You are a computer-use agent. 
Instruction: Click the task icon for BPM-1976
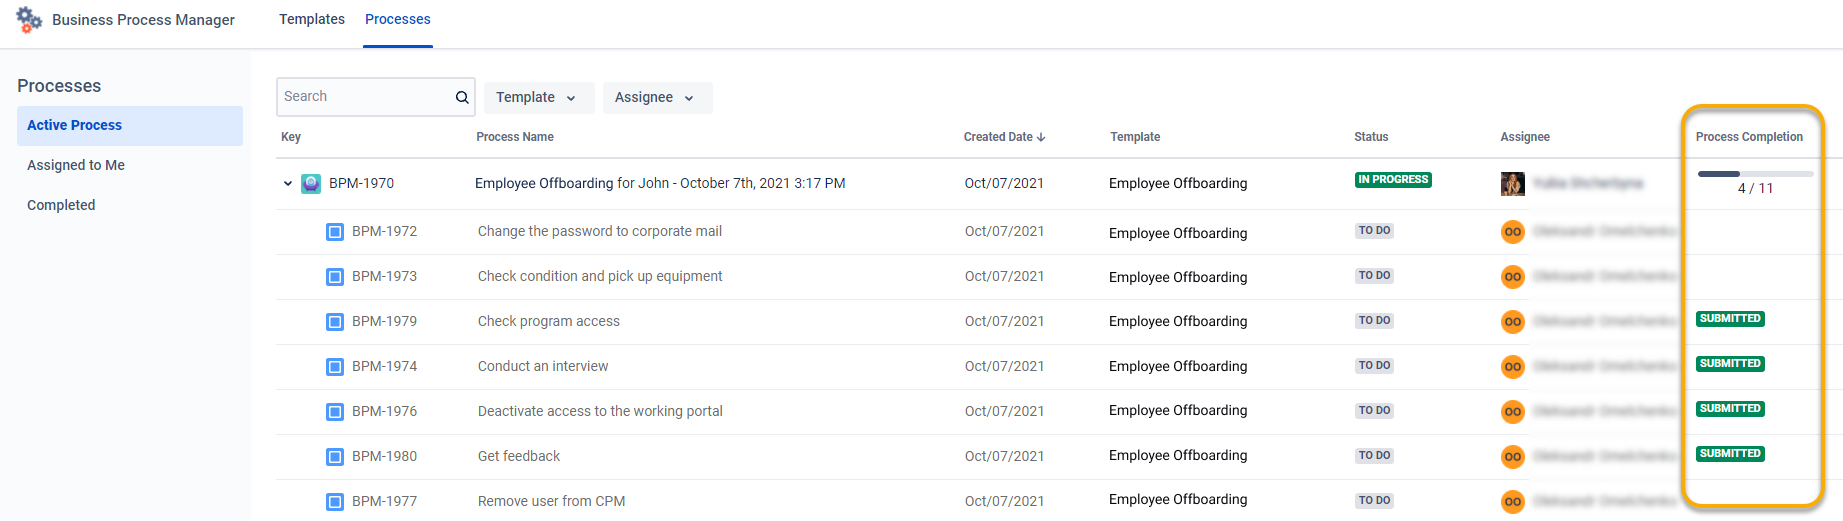pyautogui.click(x=335, y=412)
